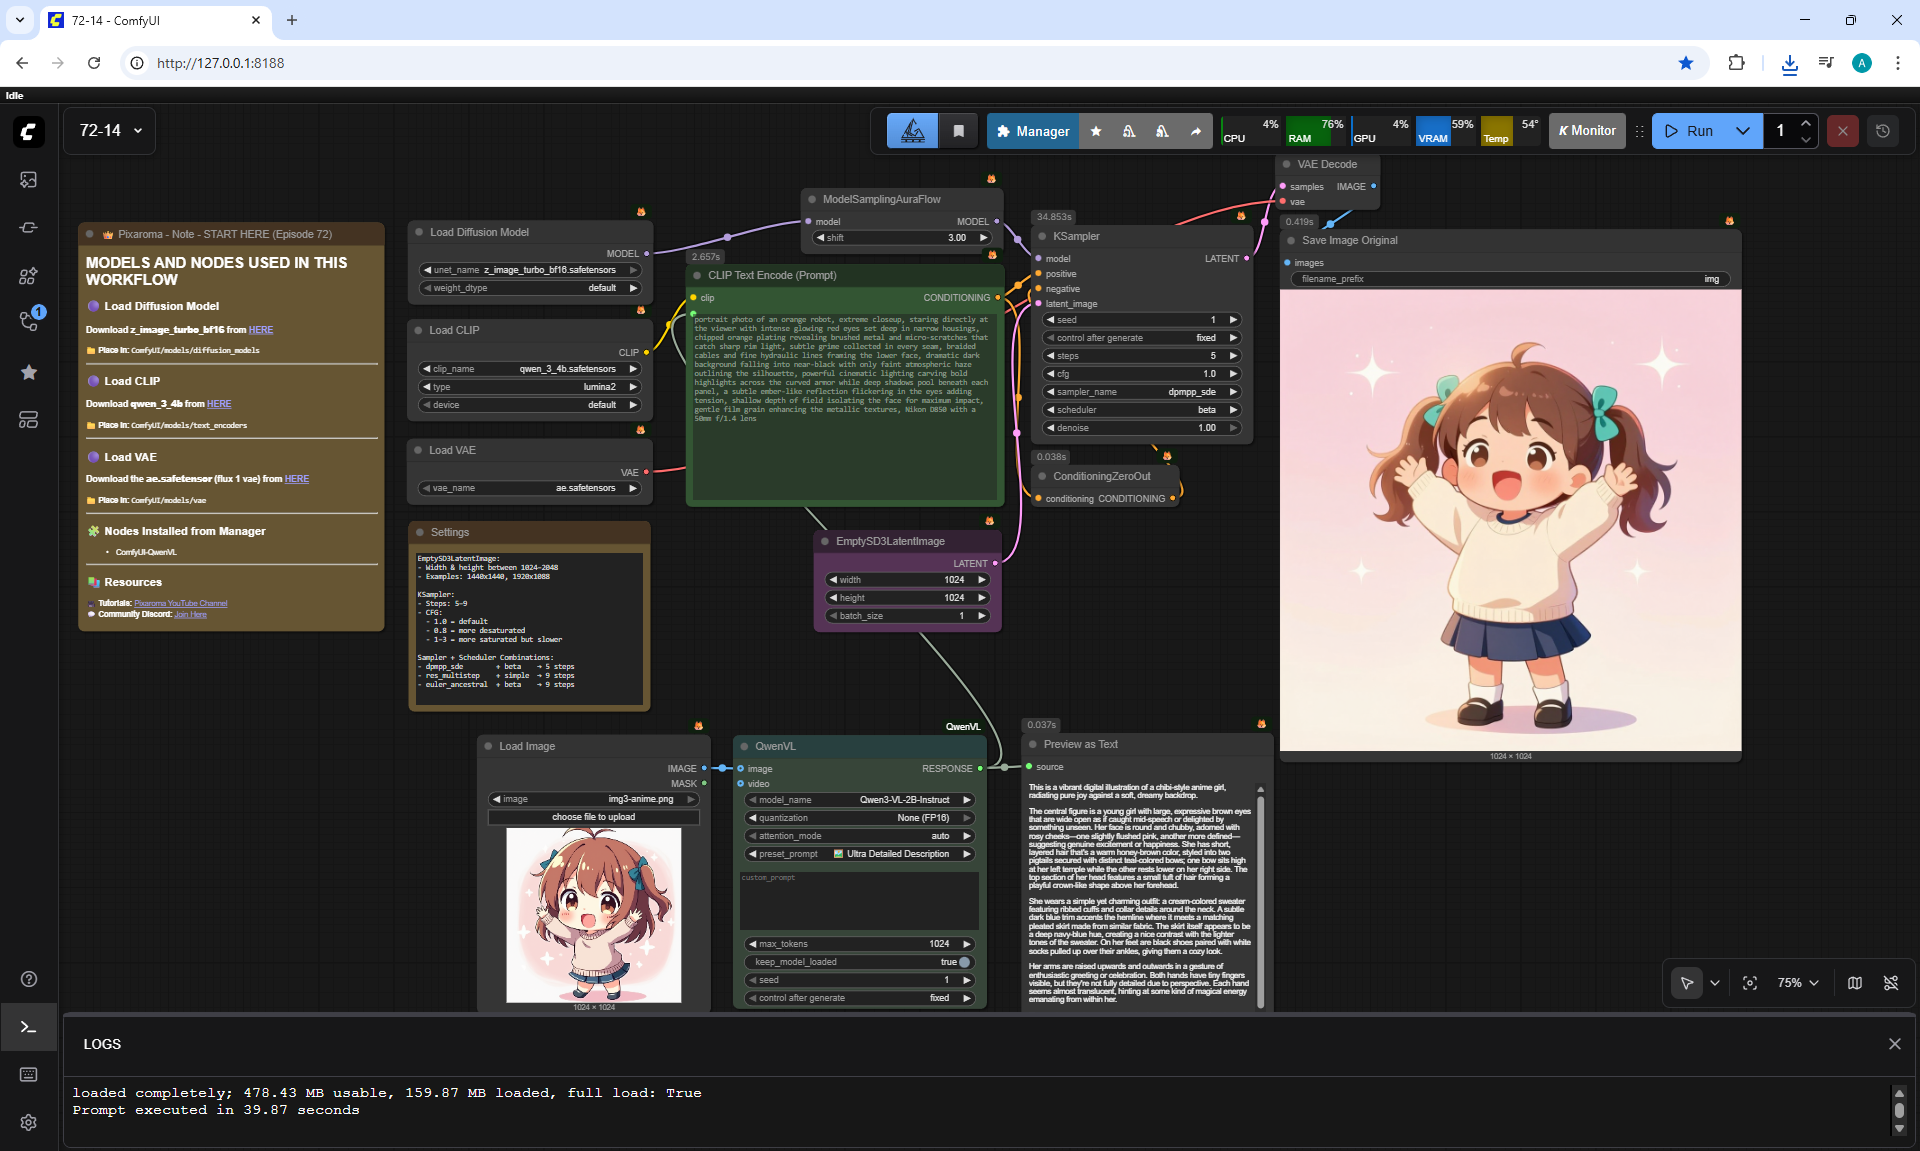Open the Assets sidebar panel icon

click(28, 180)
